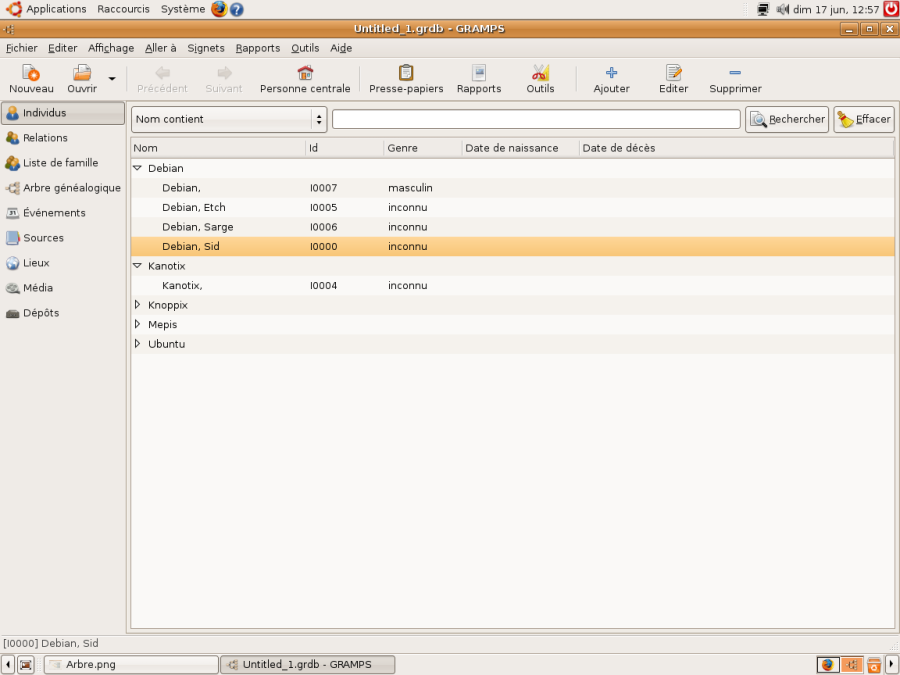Viewport: 900px width, 675px height.
Task: Click the Rechercher button
Action: tap(787, 119)
